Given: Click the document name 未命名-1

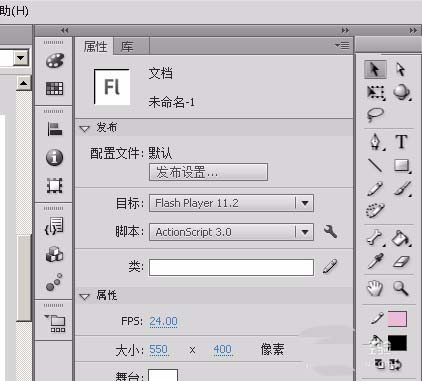Looking at the screenshot, I should [171, 102].
